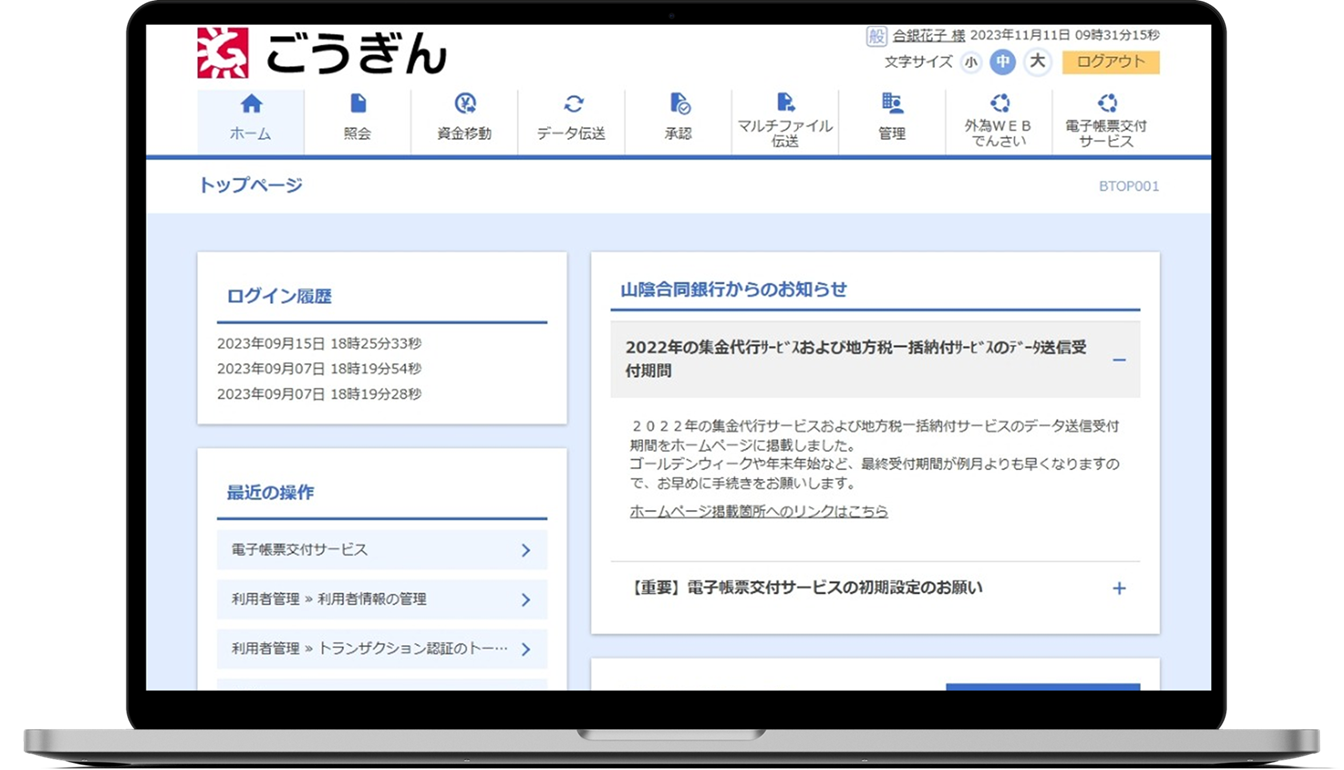Expand the 【重要】電子帳票交付サービス notice
The image size is (1344, 770).
(x=1119, y=588)
